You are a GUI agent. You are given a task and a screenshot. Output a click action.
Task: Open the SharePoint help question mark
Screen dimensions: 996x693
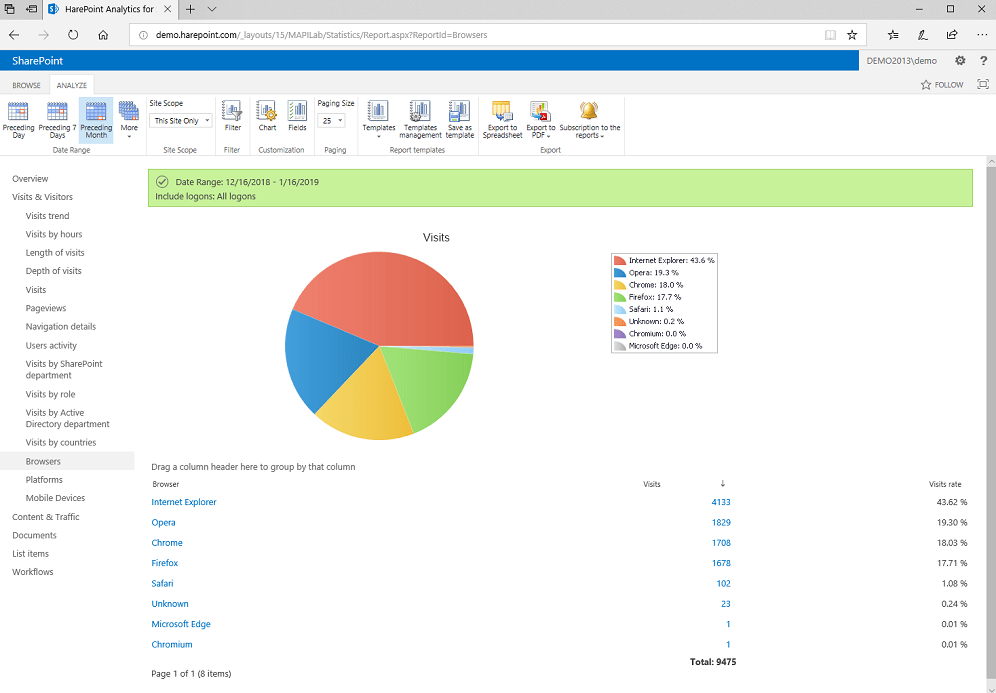[983, 61]
